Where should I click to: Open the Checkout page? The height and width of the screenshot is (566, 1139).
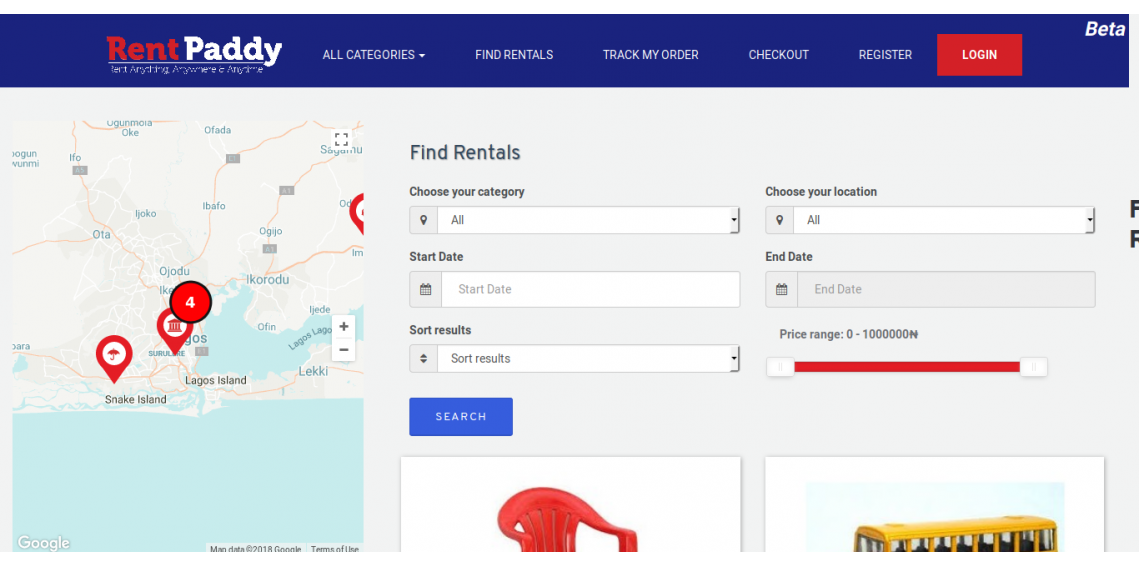(x=779, y=54)
